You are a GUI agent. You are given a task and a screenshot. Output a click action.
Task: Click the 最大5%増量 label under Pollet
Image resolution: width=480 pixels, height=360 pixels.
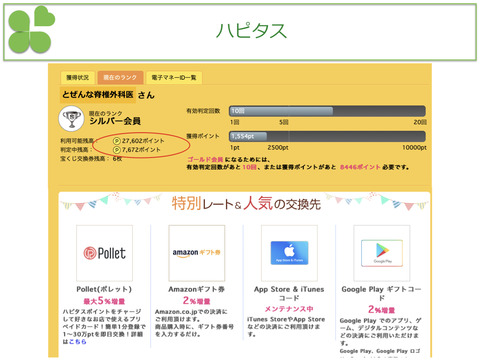click(104, 301)
